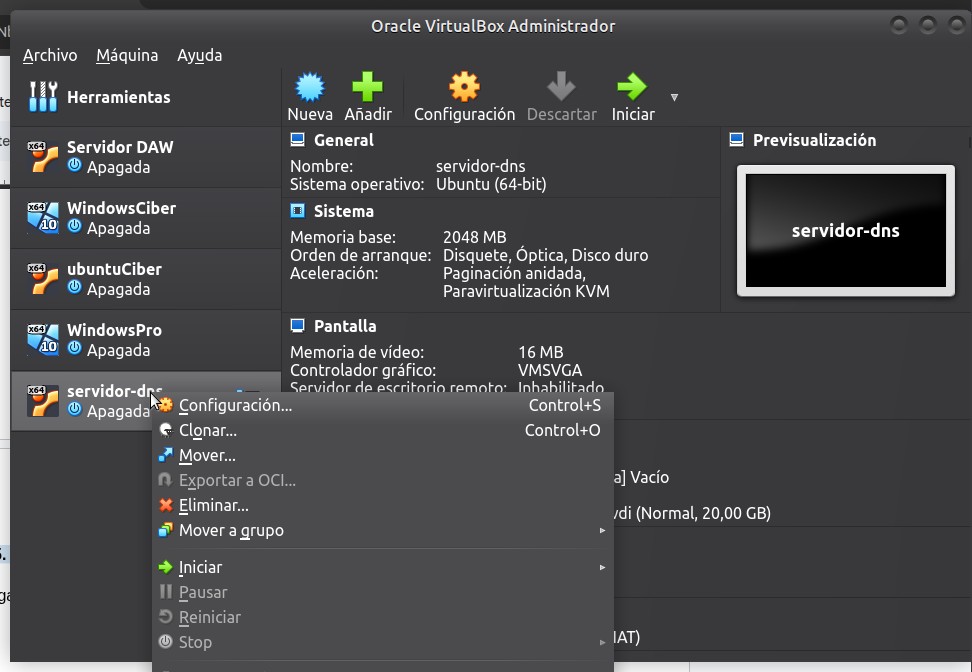Click the Pantalla section header
Screen dimensions: 972x672
pyautogui.click(x=344, y=326)
